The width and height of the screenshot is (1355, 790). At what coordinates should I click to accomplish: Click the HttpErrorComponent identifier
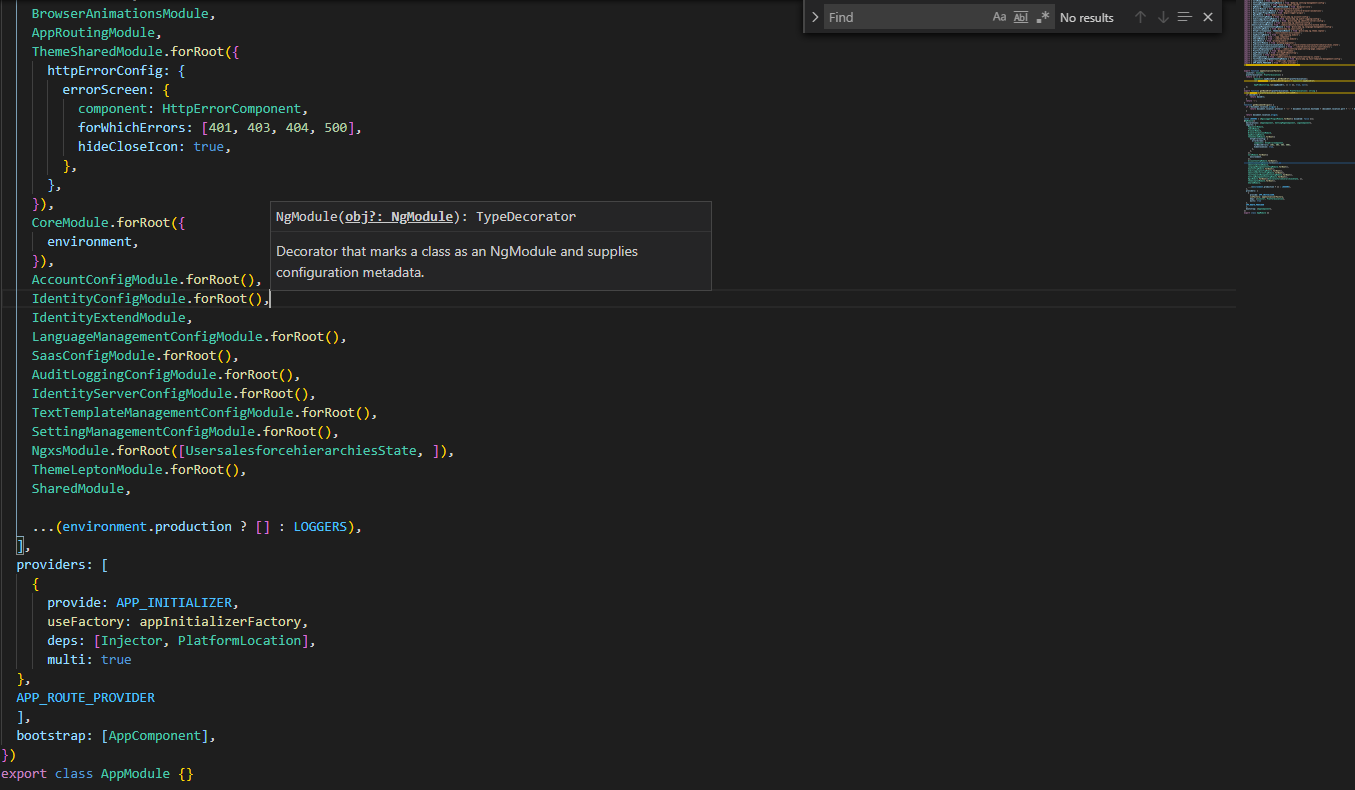[231, 109]
